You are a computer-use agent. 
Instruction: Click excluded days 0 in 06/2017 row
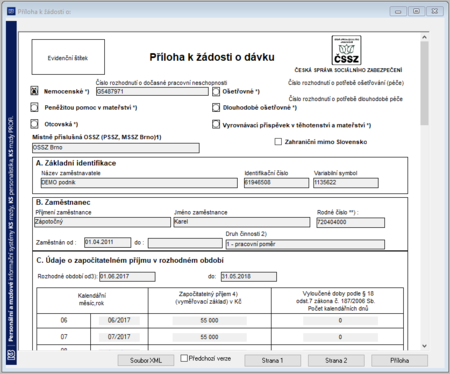[x=340, y=320]
